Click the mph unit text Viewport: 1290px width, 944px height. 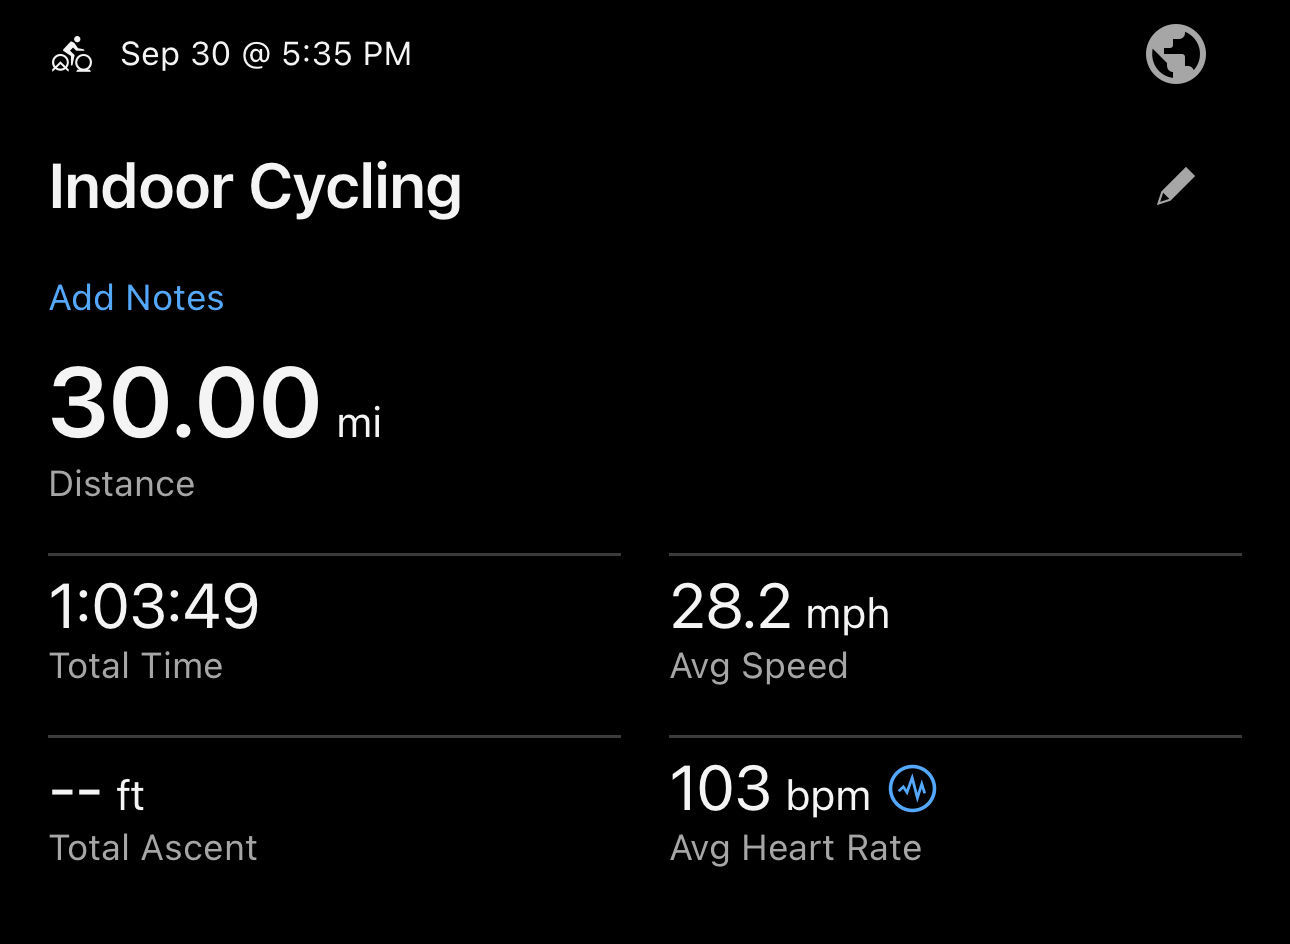pos(848,613)
